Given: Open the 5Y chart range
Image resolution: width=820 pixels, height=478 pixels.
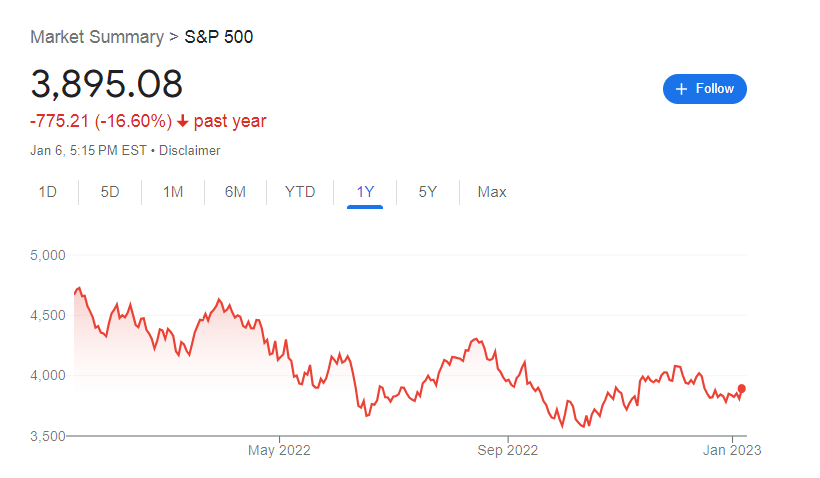Looking at the screenshot, I should (428, 192).
